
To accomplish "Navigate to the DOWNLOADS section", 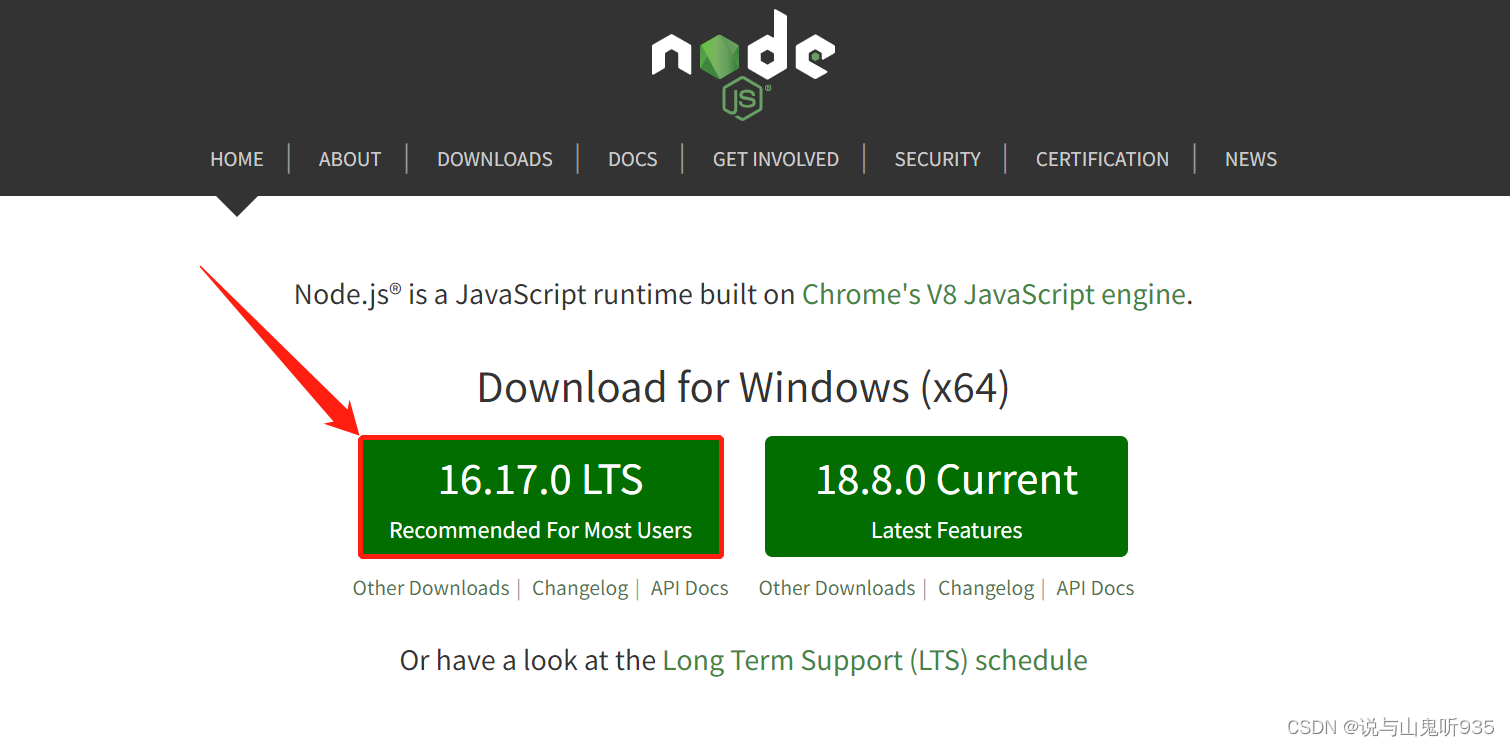I will tap(494, 159).
